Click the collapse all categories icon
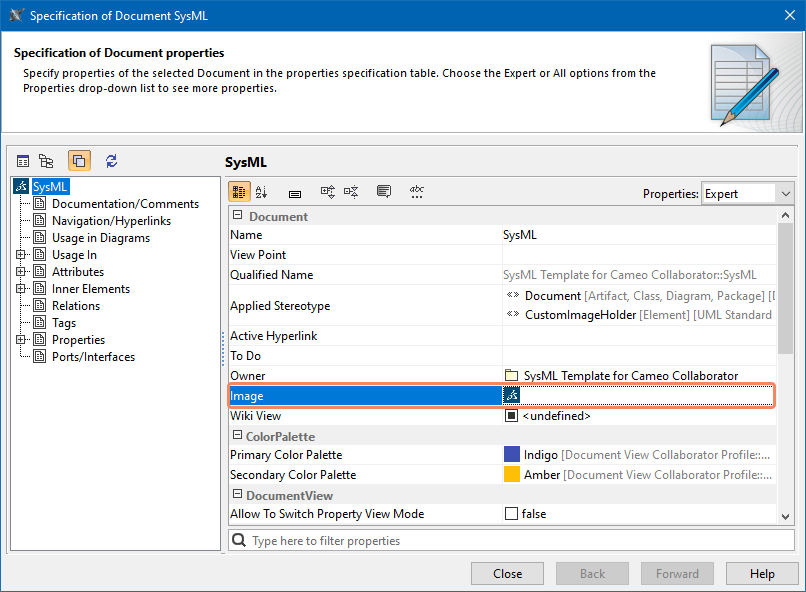This screenshot has height=592, width=806. click(x=351, y=192)
